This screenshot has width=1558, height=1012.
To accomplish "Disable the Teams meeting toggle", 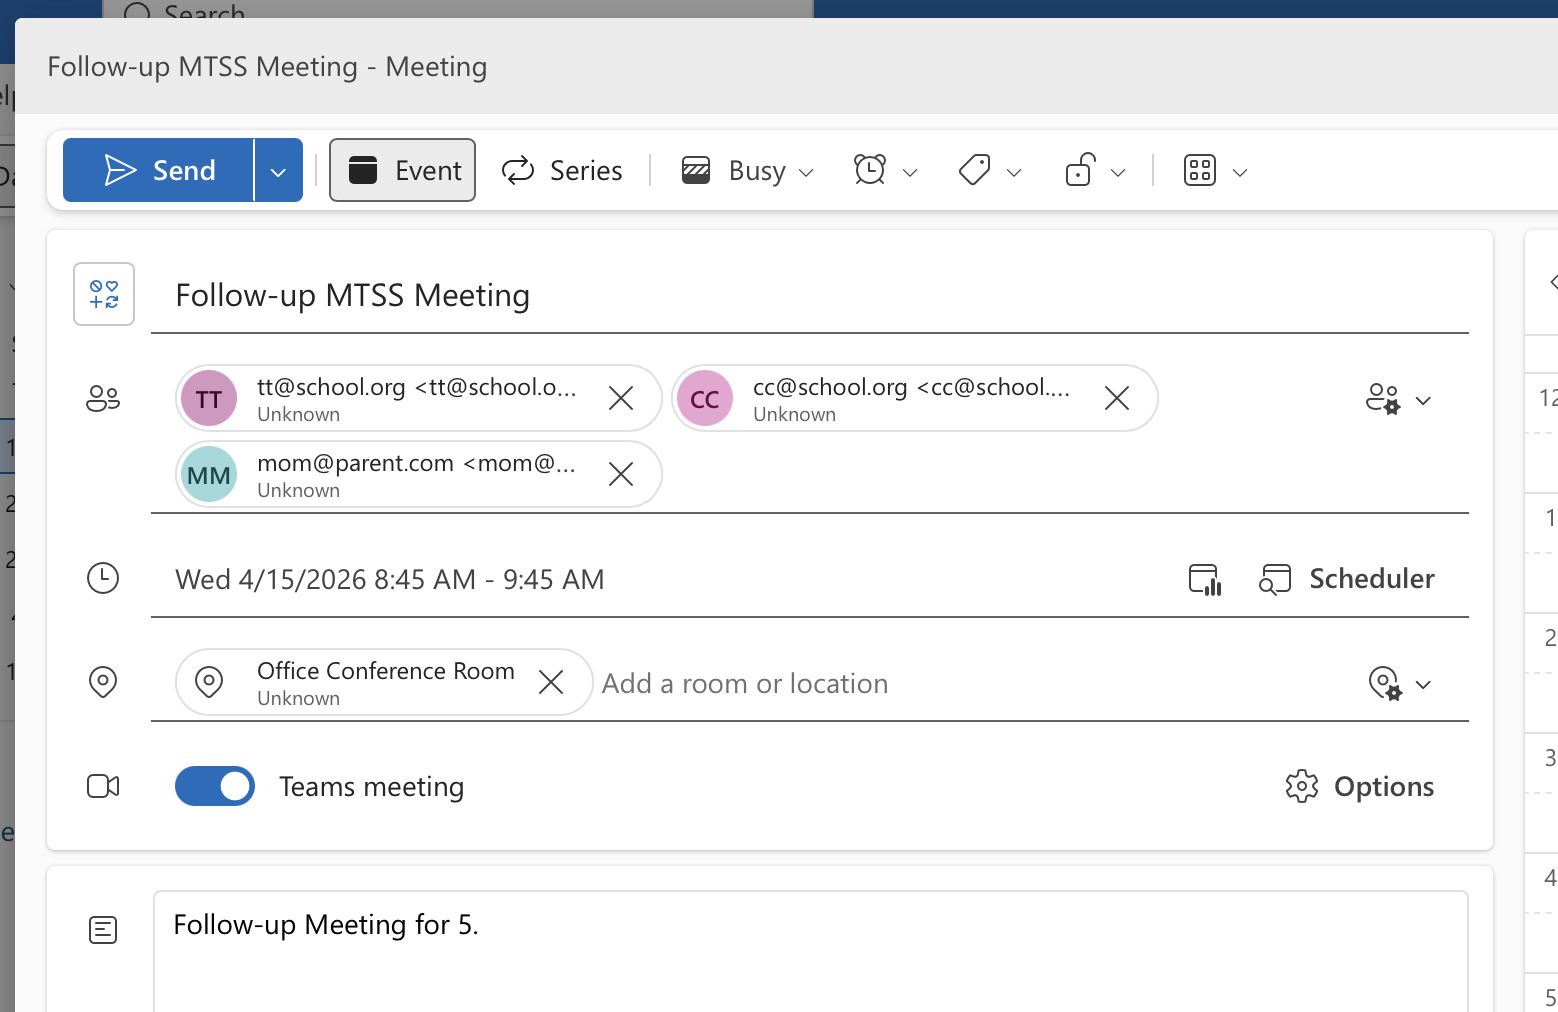I will (x=214, y=786).
